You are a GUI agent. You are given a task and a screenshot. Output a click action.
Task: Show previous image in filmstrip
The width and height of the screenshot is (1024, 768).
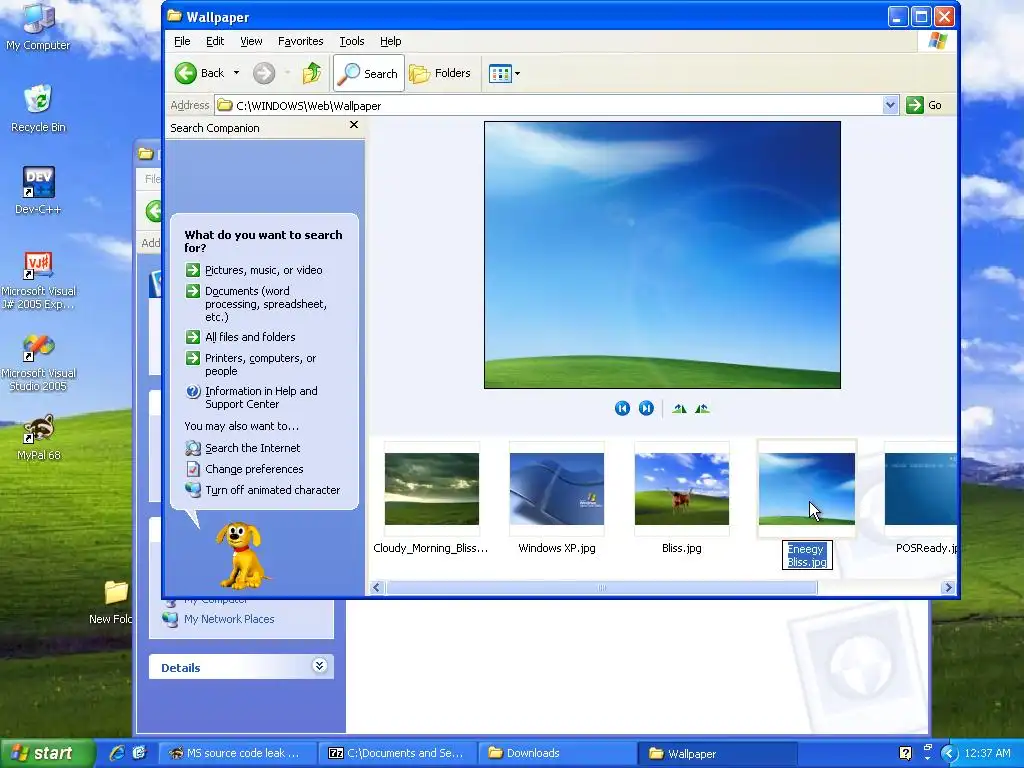(622, 408)
